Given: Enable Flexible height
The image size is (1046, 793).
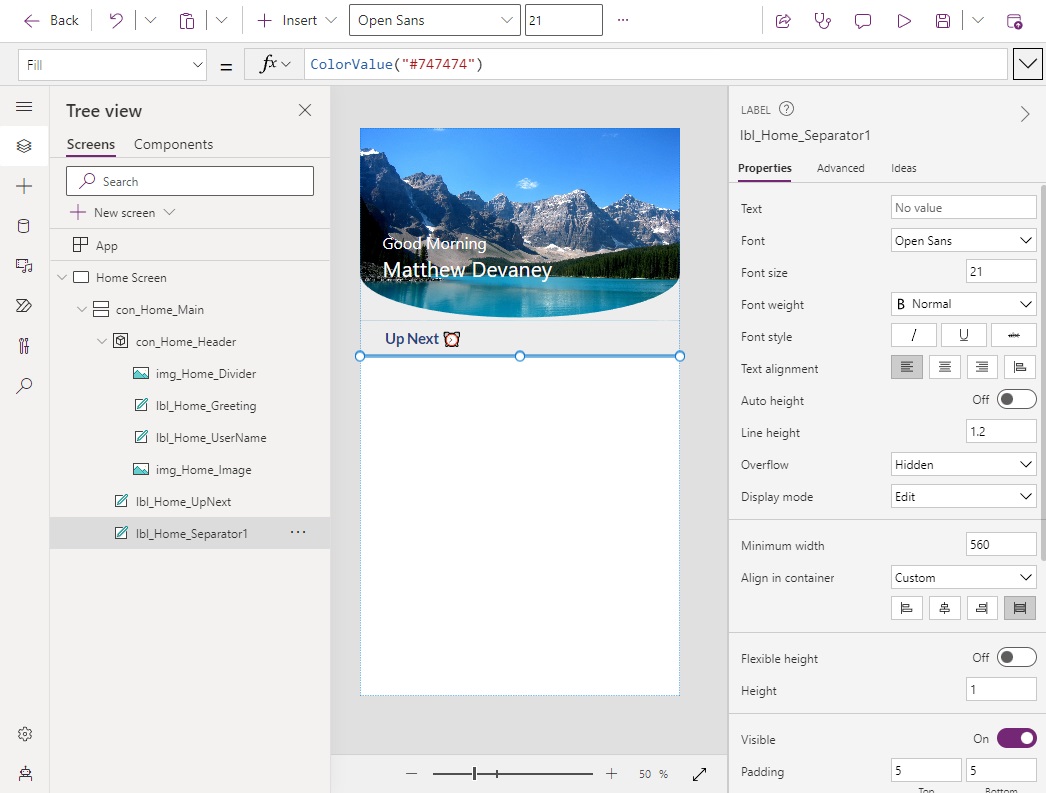Looking at the screenshot, I should 1016,657.
